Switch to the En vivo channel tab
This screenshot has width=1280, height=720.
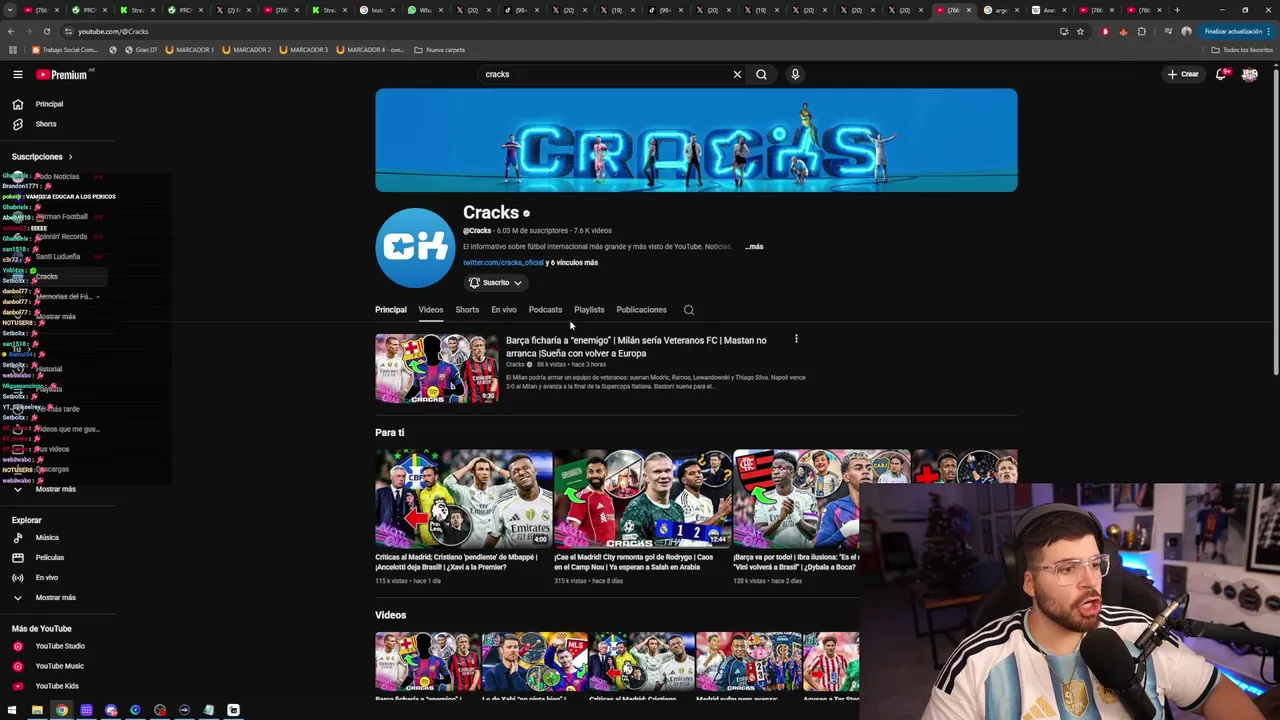click(504, 310)
